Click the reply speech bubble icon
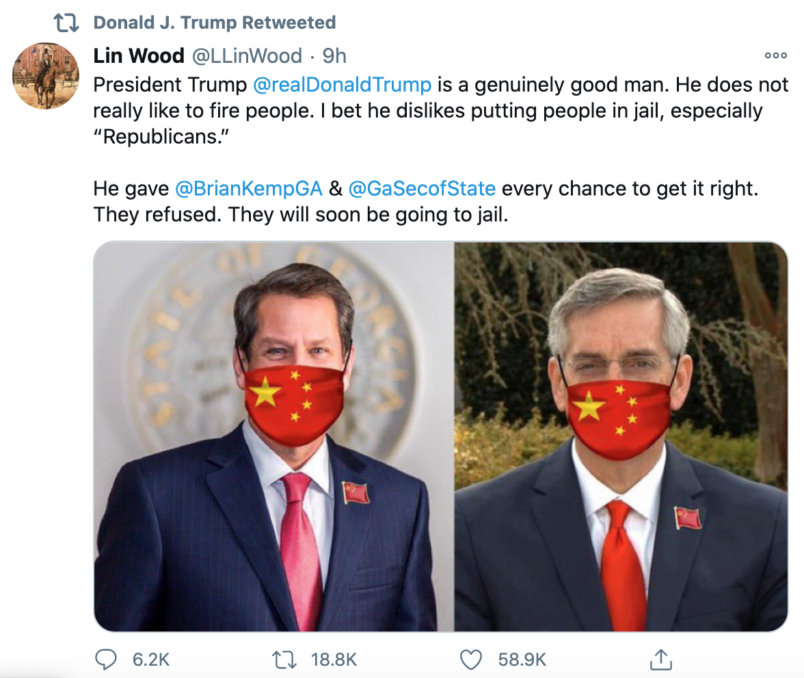The image size is (804, 678). [x=106, y=659]
